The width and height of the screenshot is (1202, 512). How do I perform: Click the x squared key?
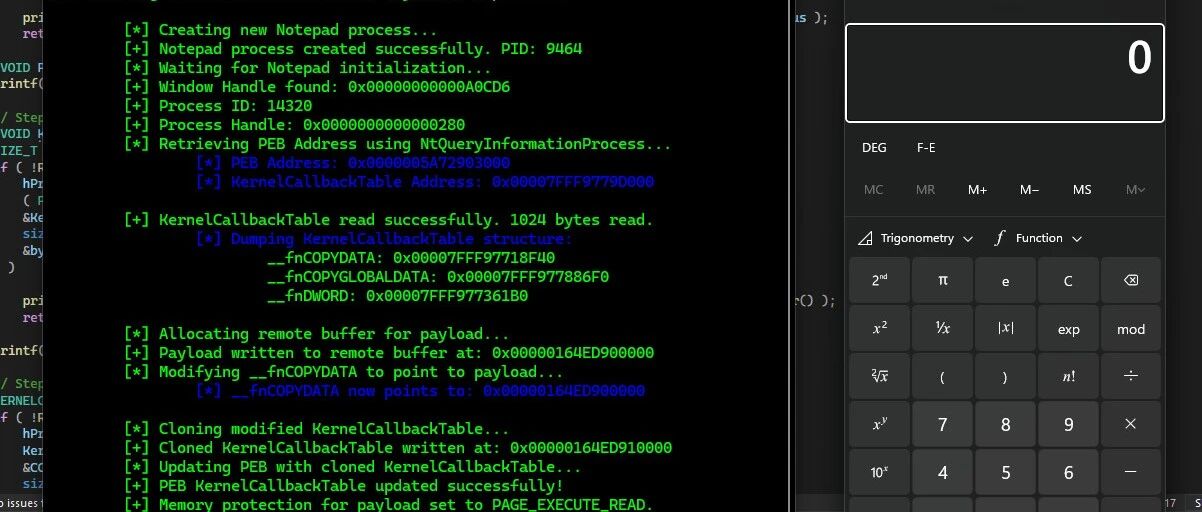tap(879, 329)
